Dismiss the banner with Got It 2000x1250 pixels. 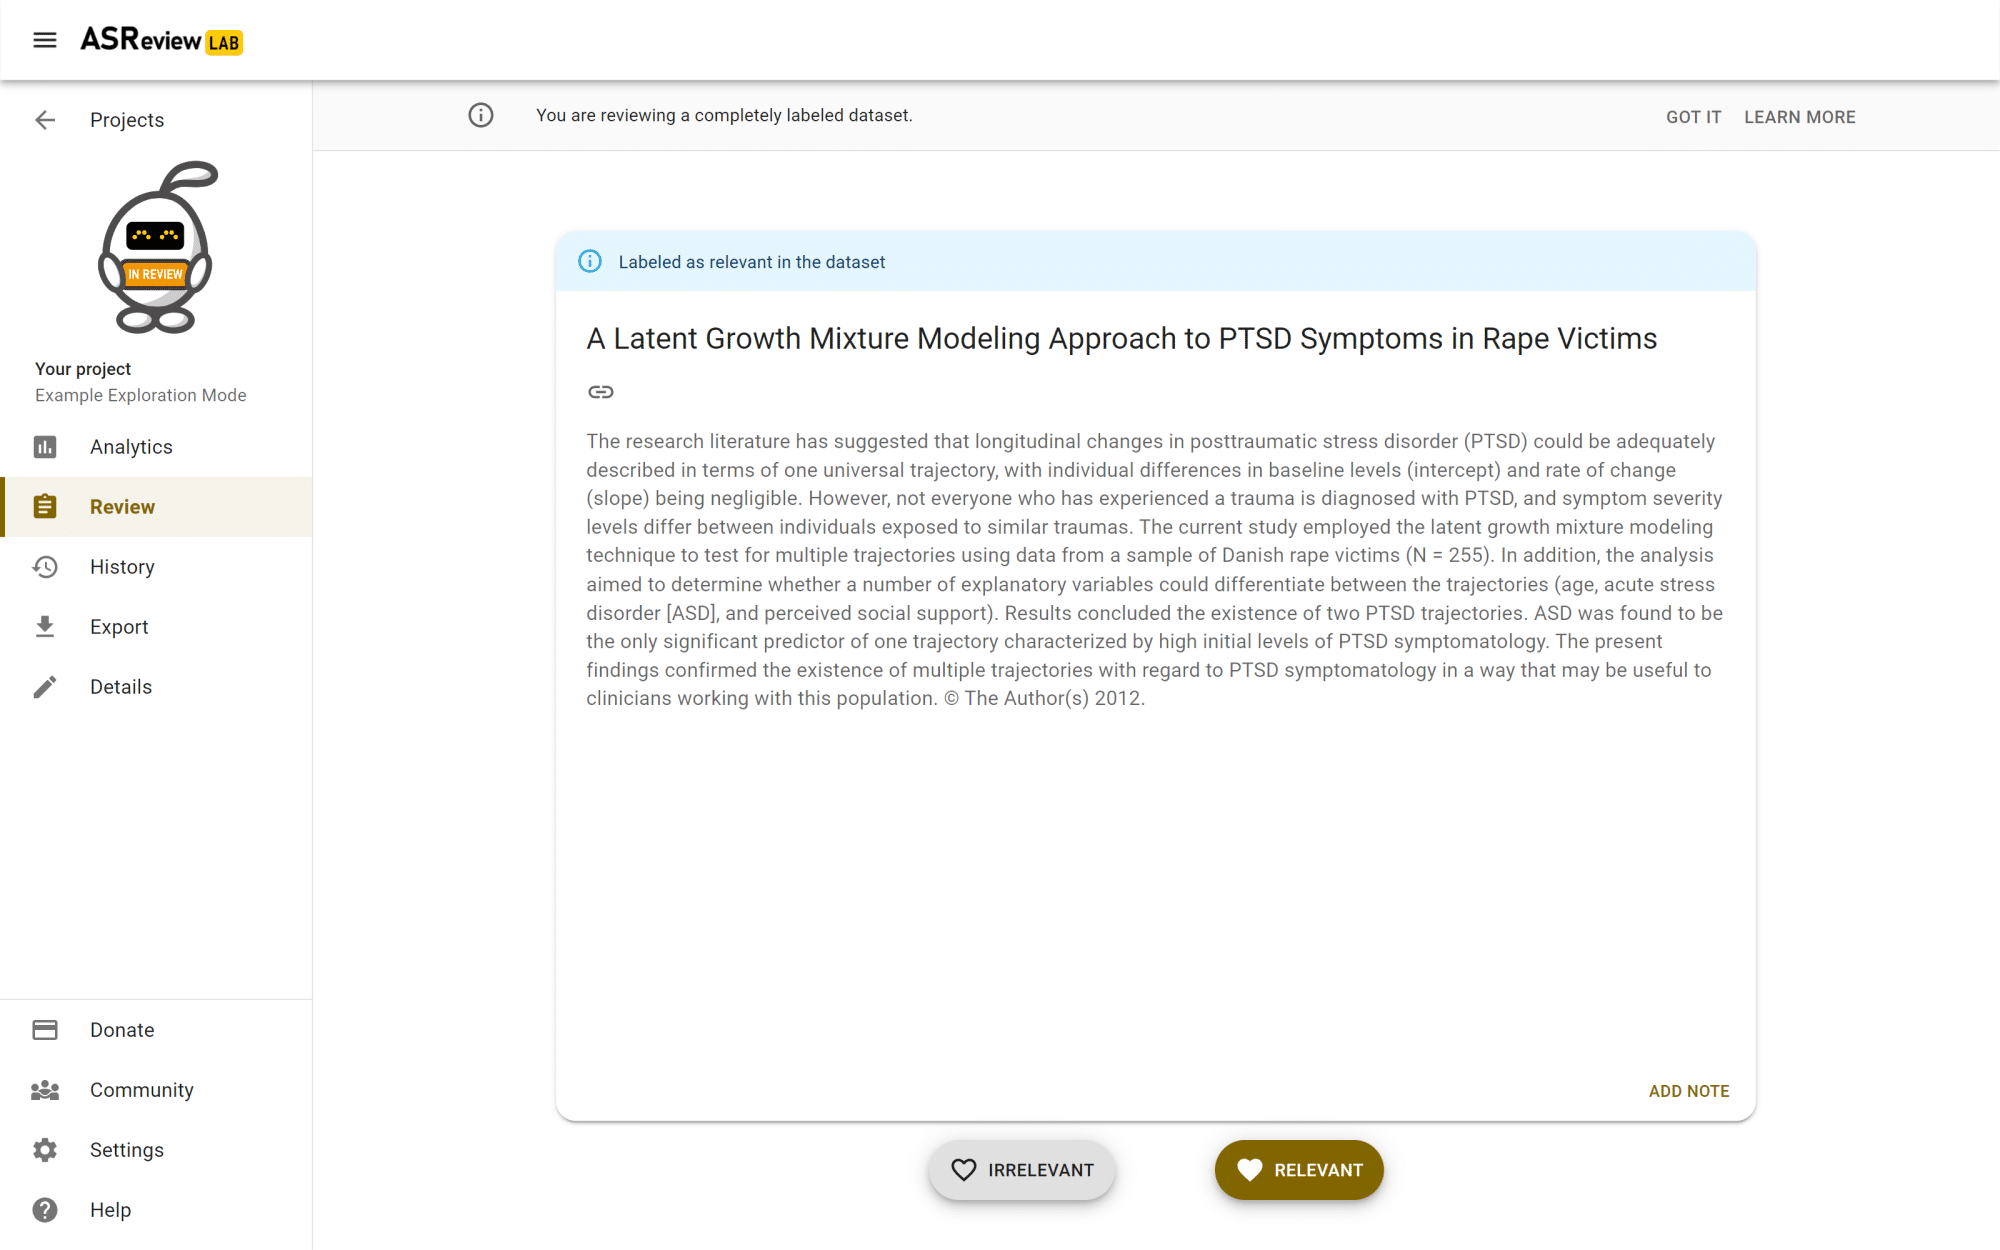[1693, 117]
